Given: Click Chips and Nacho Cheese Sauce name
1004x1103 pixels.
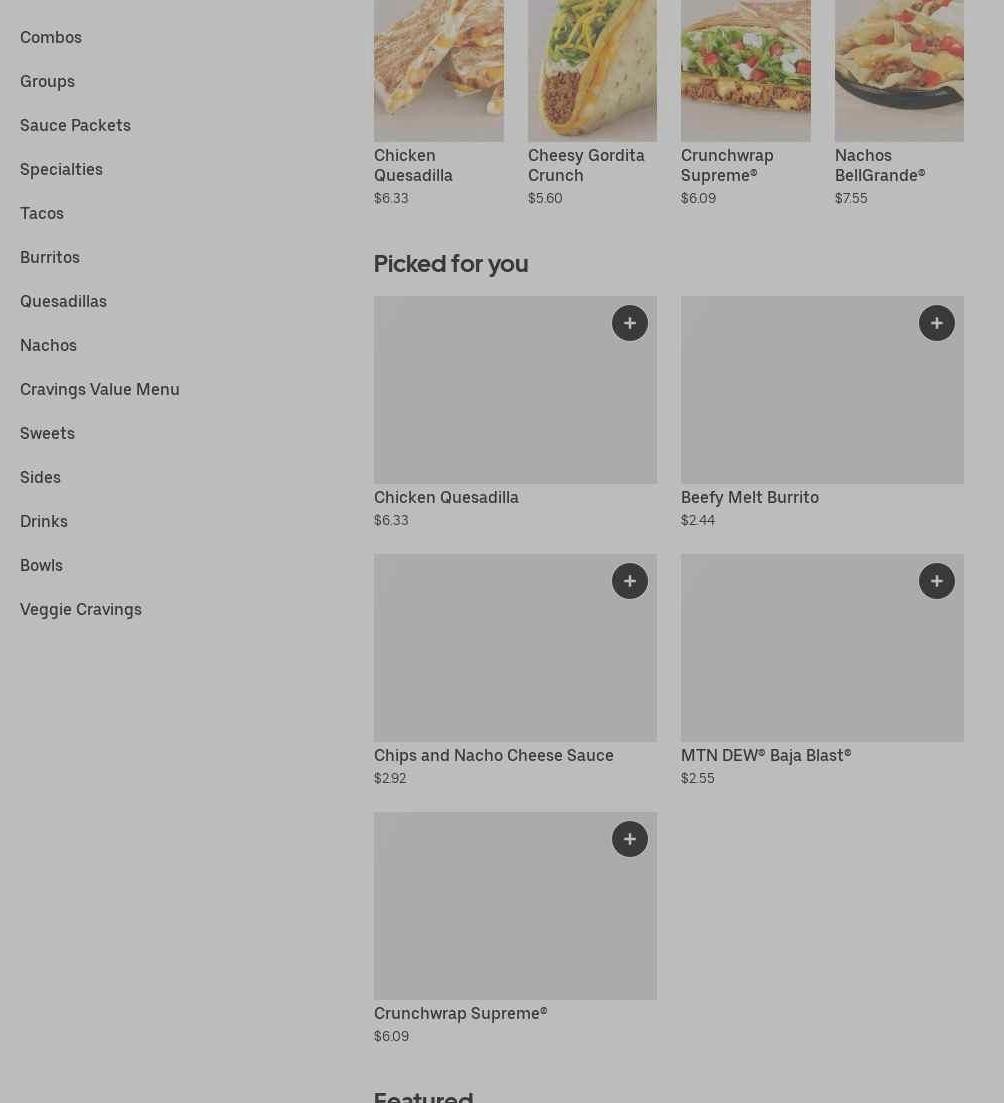Looking at the screenshot, I should [494, 755].
